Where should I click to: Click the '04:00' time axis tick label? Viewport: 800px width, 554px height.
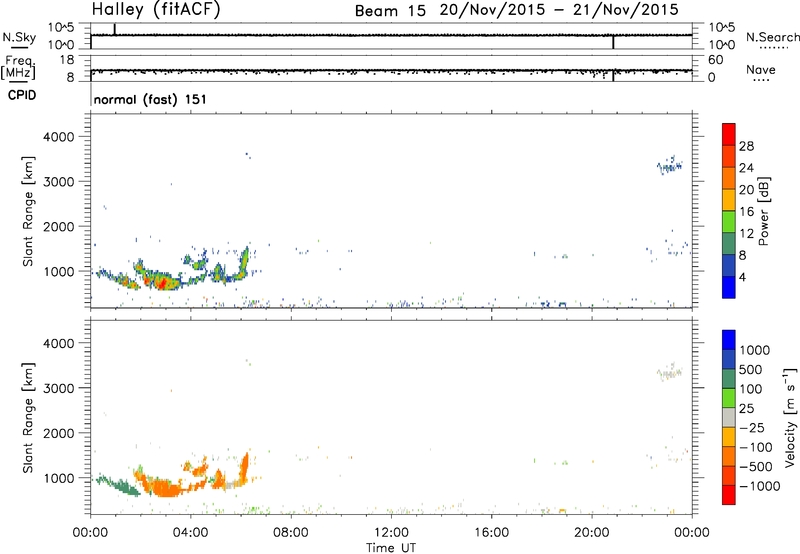(190, 533)
